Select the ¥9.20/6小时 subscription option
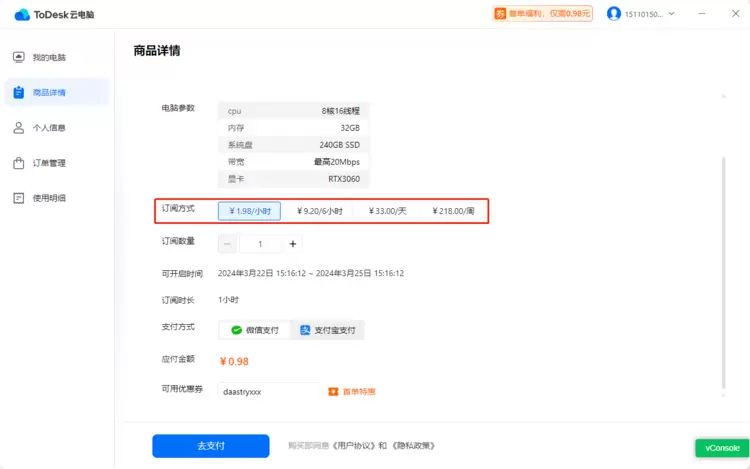The width and height of the screenshot is (750, 469). click(x=320, y=211)
